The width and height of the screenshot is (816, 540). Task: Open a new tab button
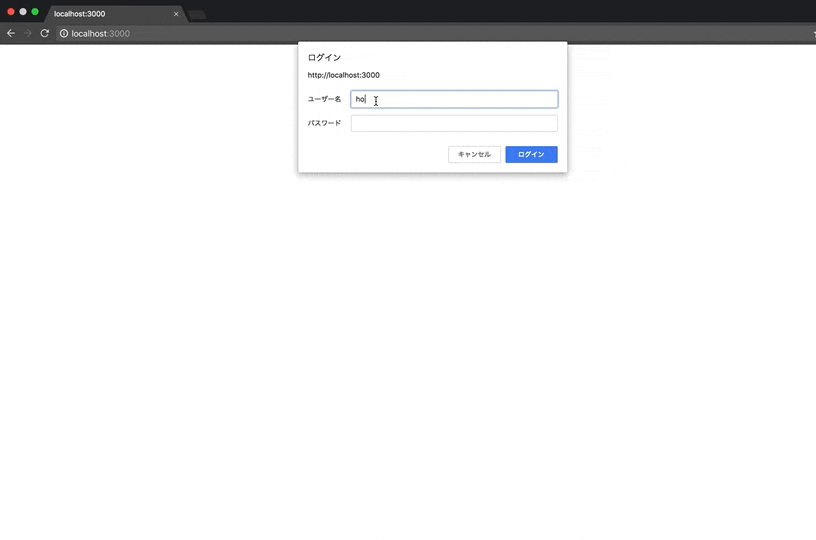(197, 15)
